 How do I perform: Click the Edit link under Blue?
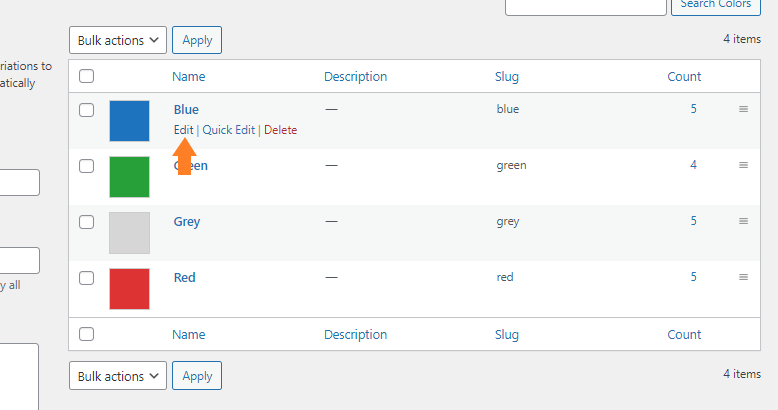(183, 130)
